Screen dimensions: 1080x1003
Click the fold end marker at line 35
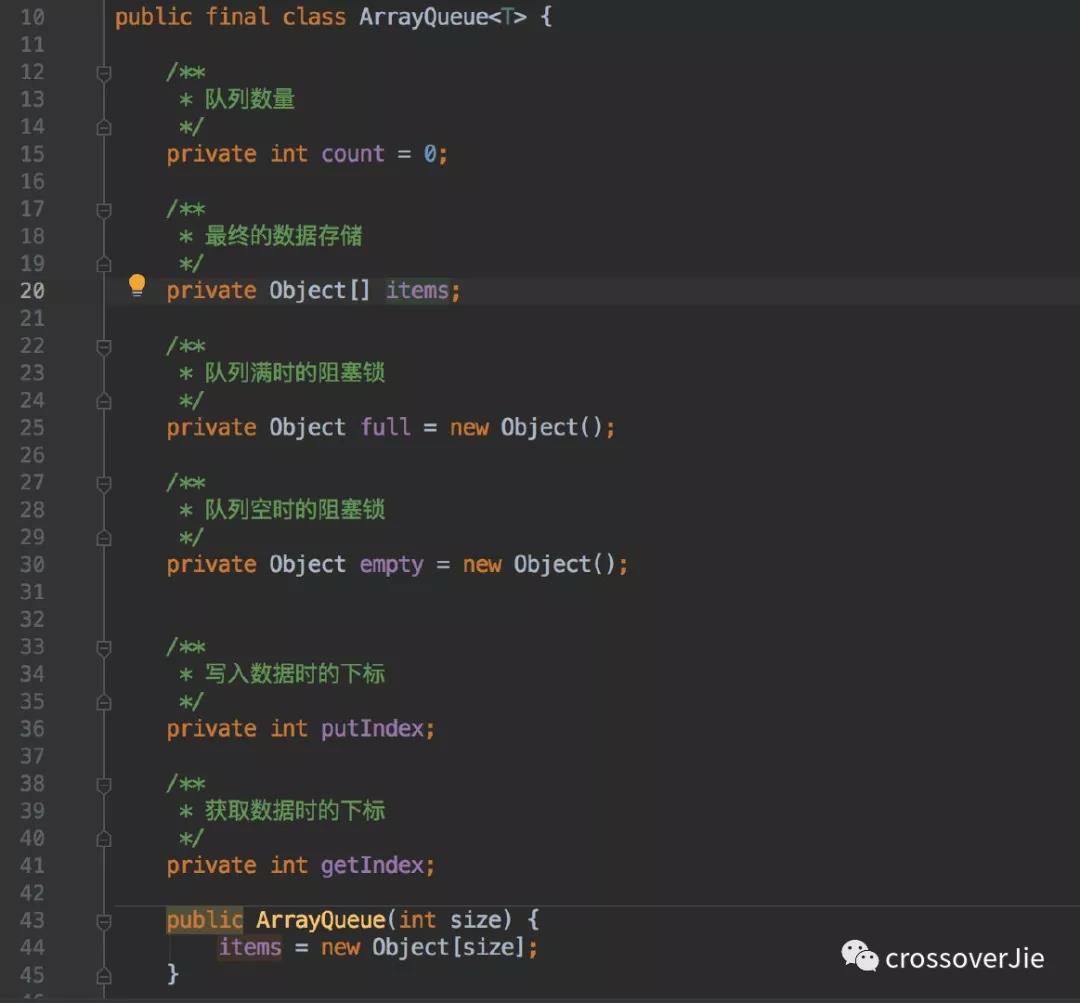coord(104,703)
